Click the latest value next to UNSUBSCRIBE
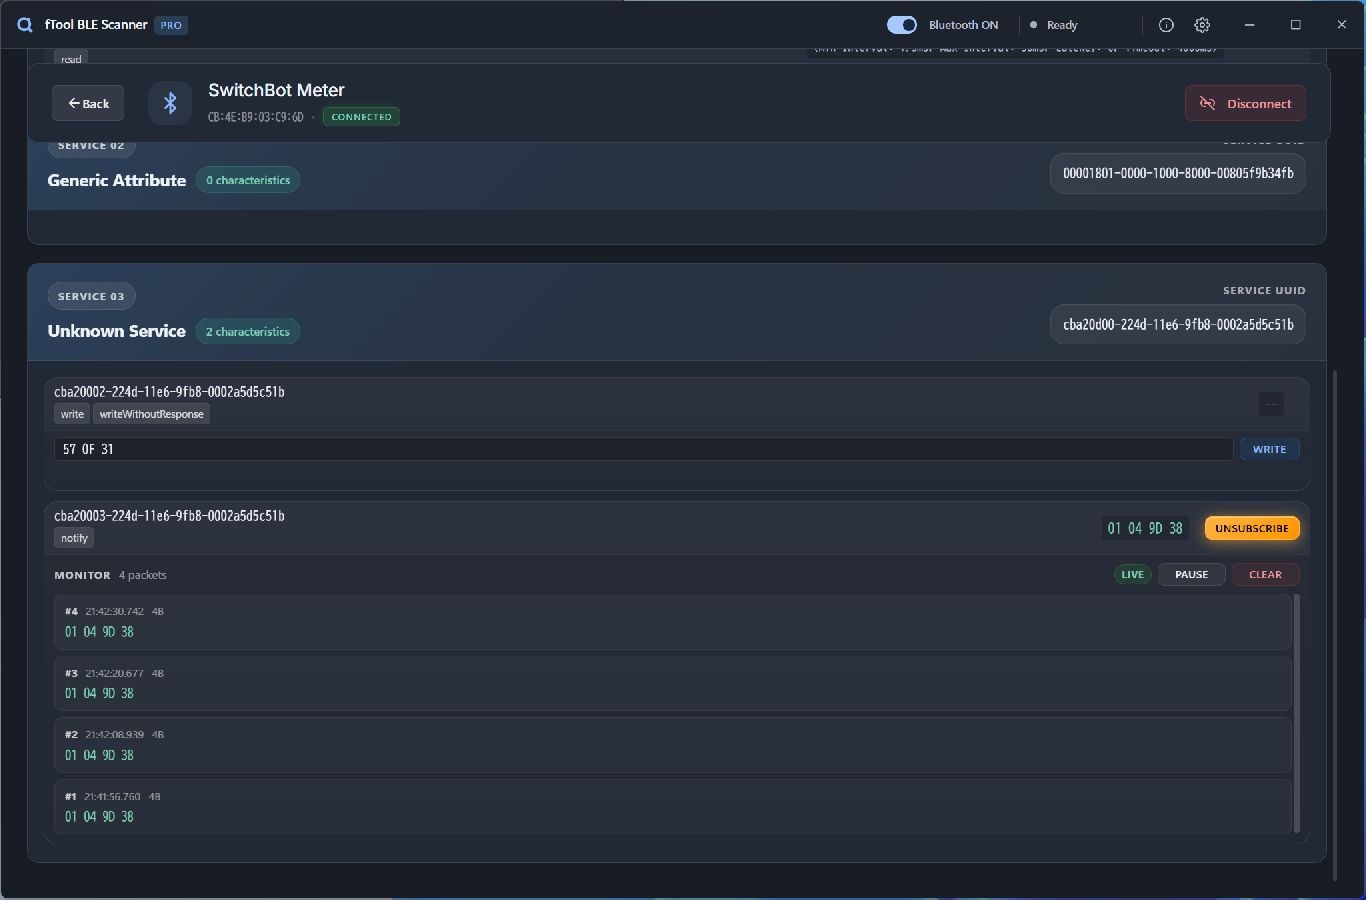1366x900 pixels. coord(1145,528)
